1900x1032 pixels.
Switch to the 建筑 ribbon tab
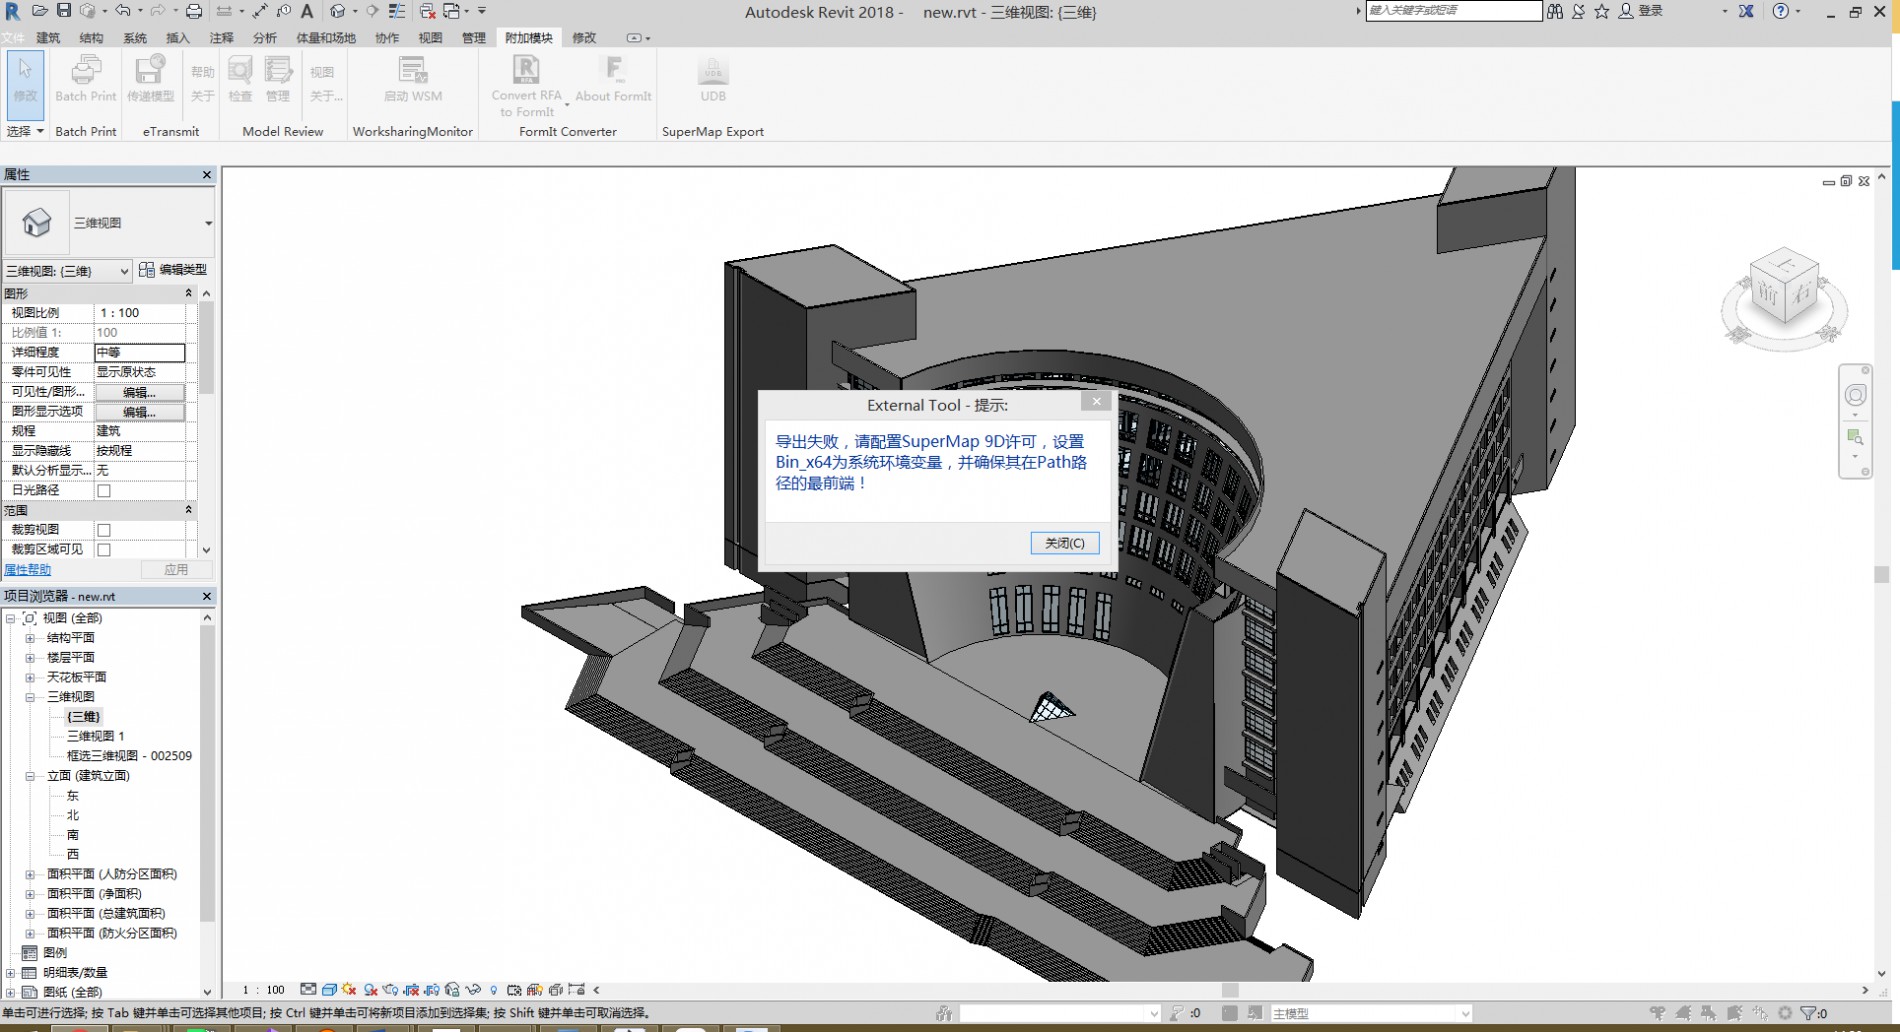coord(48,38)
